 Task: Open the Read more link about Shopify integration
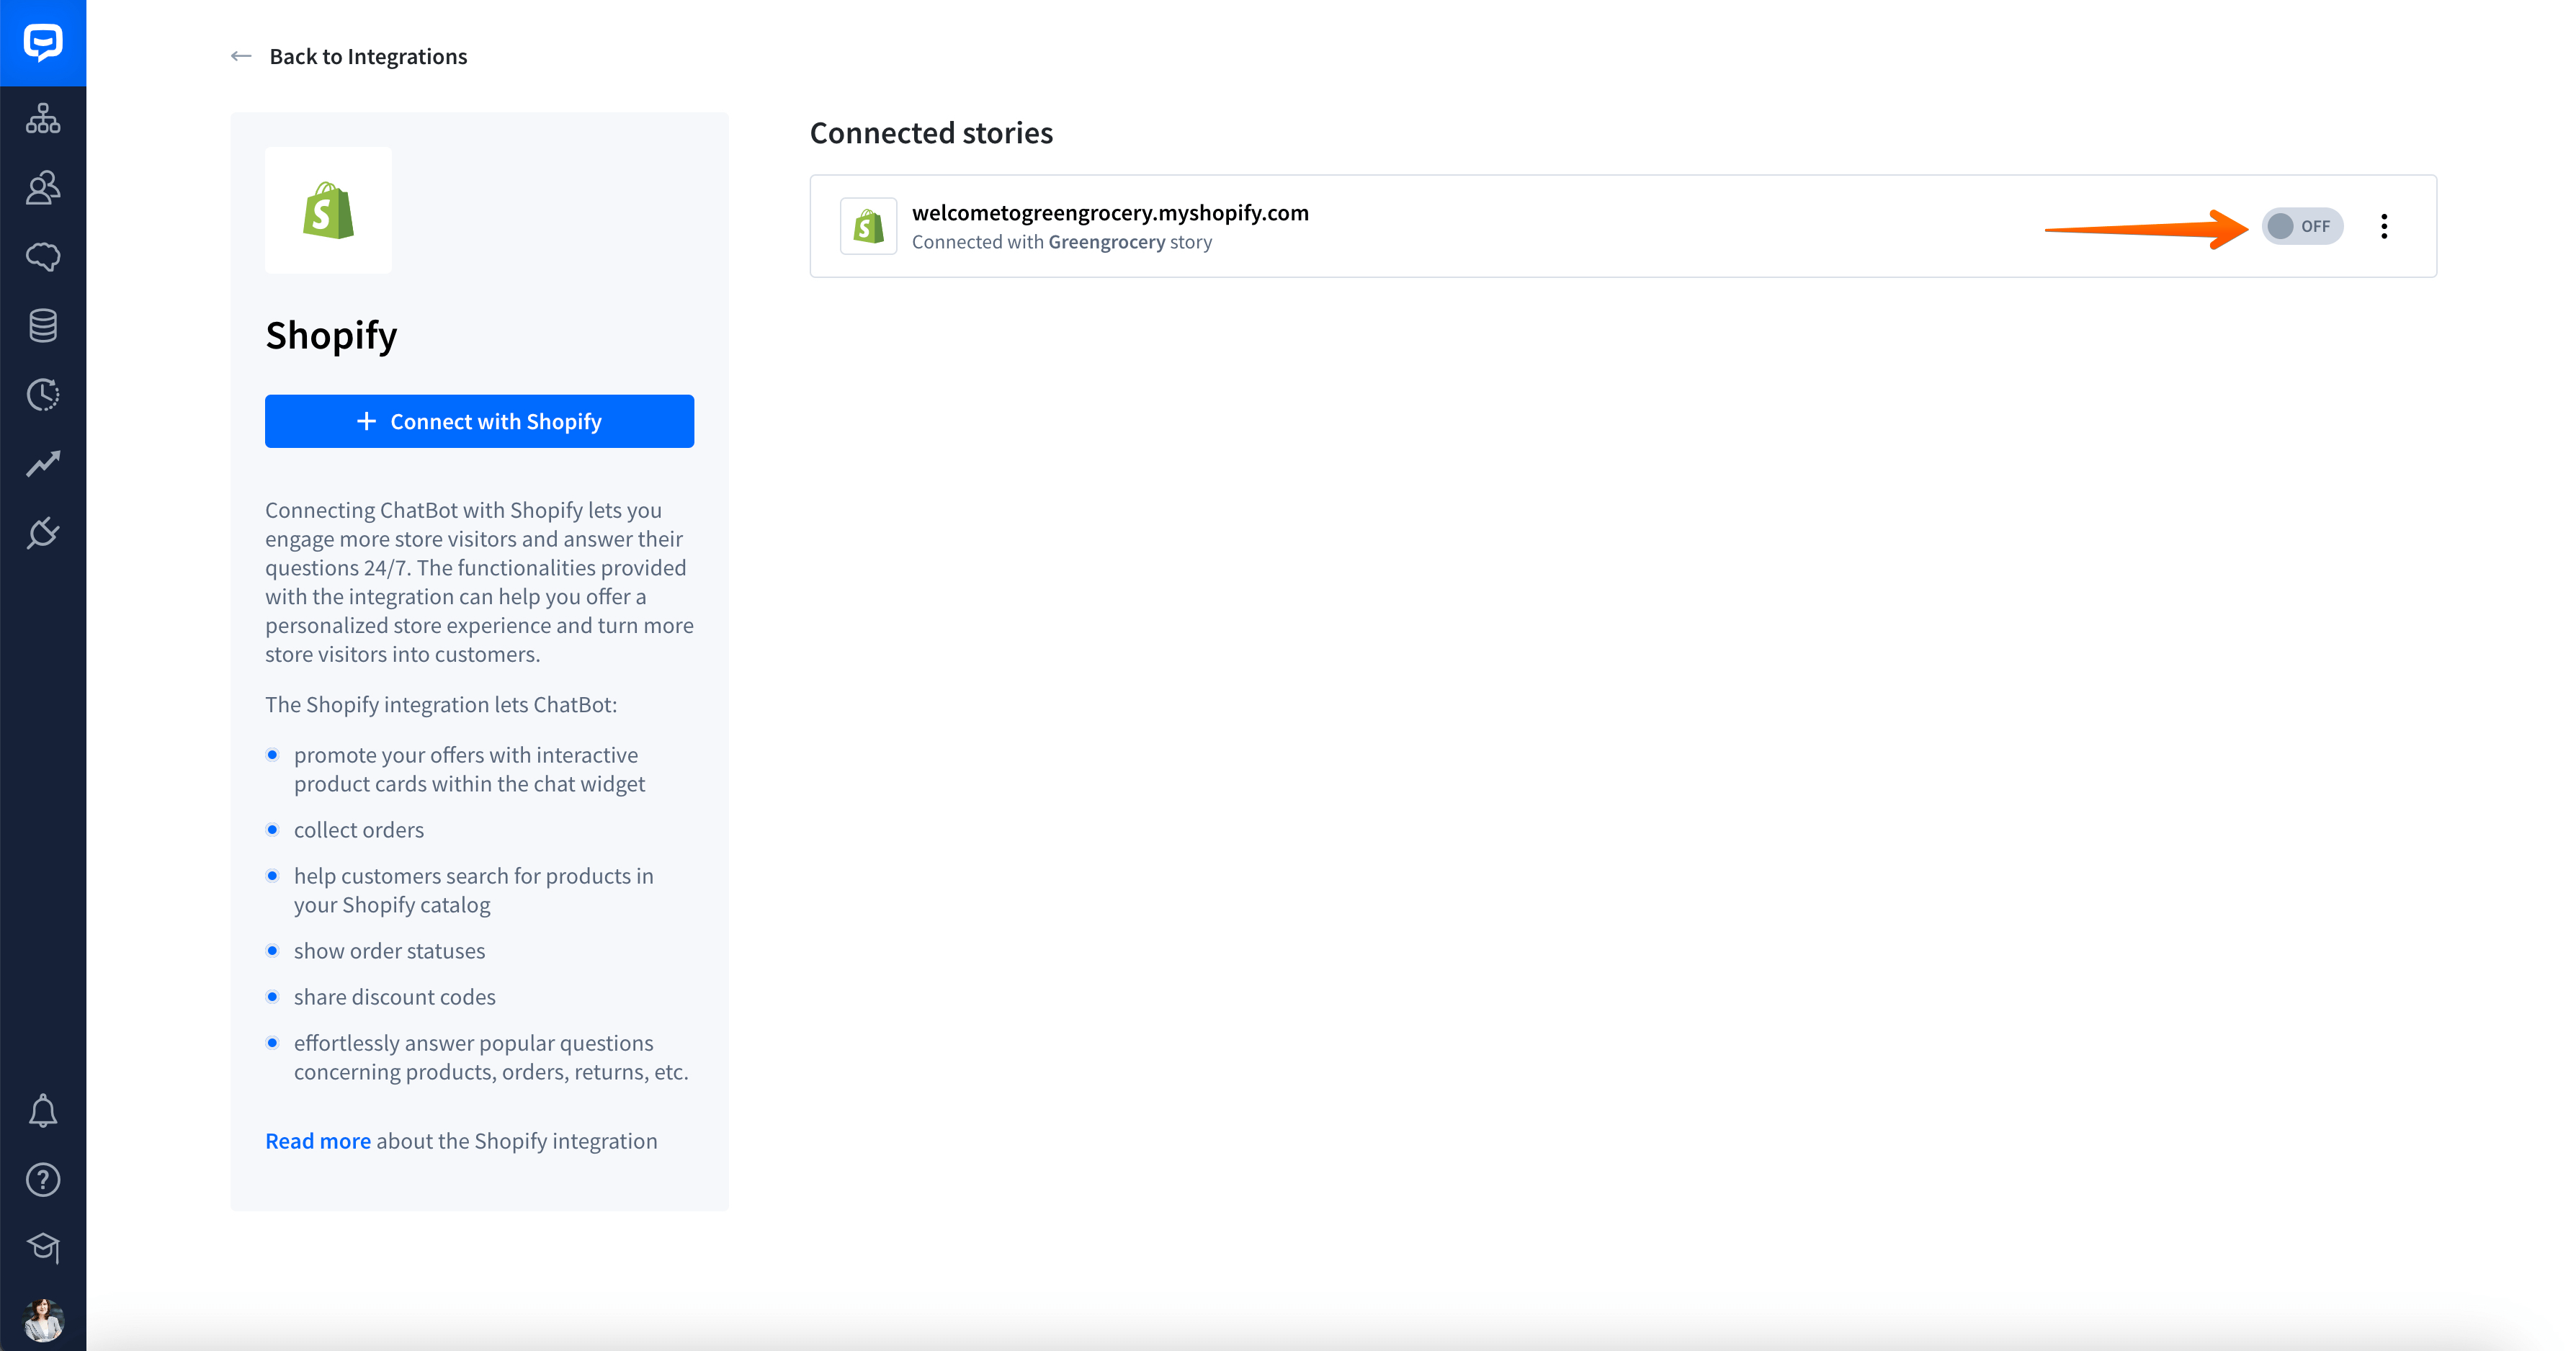point(318,1141)
